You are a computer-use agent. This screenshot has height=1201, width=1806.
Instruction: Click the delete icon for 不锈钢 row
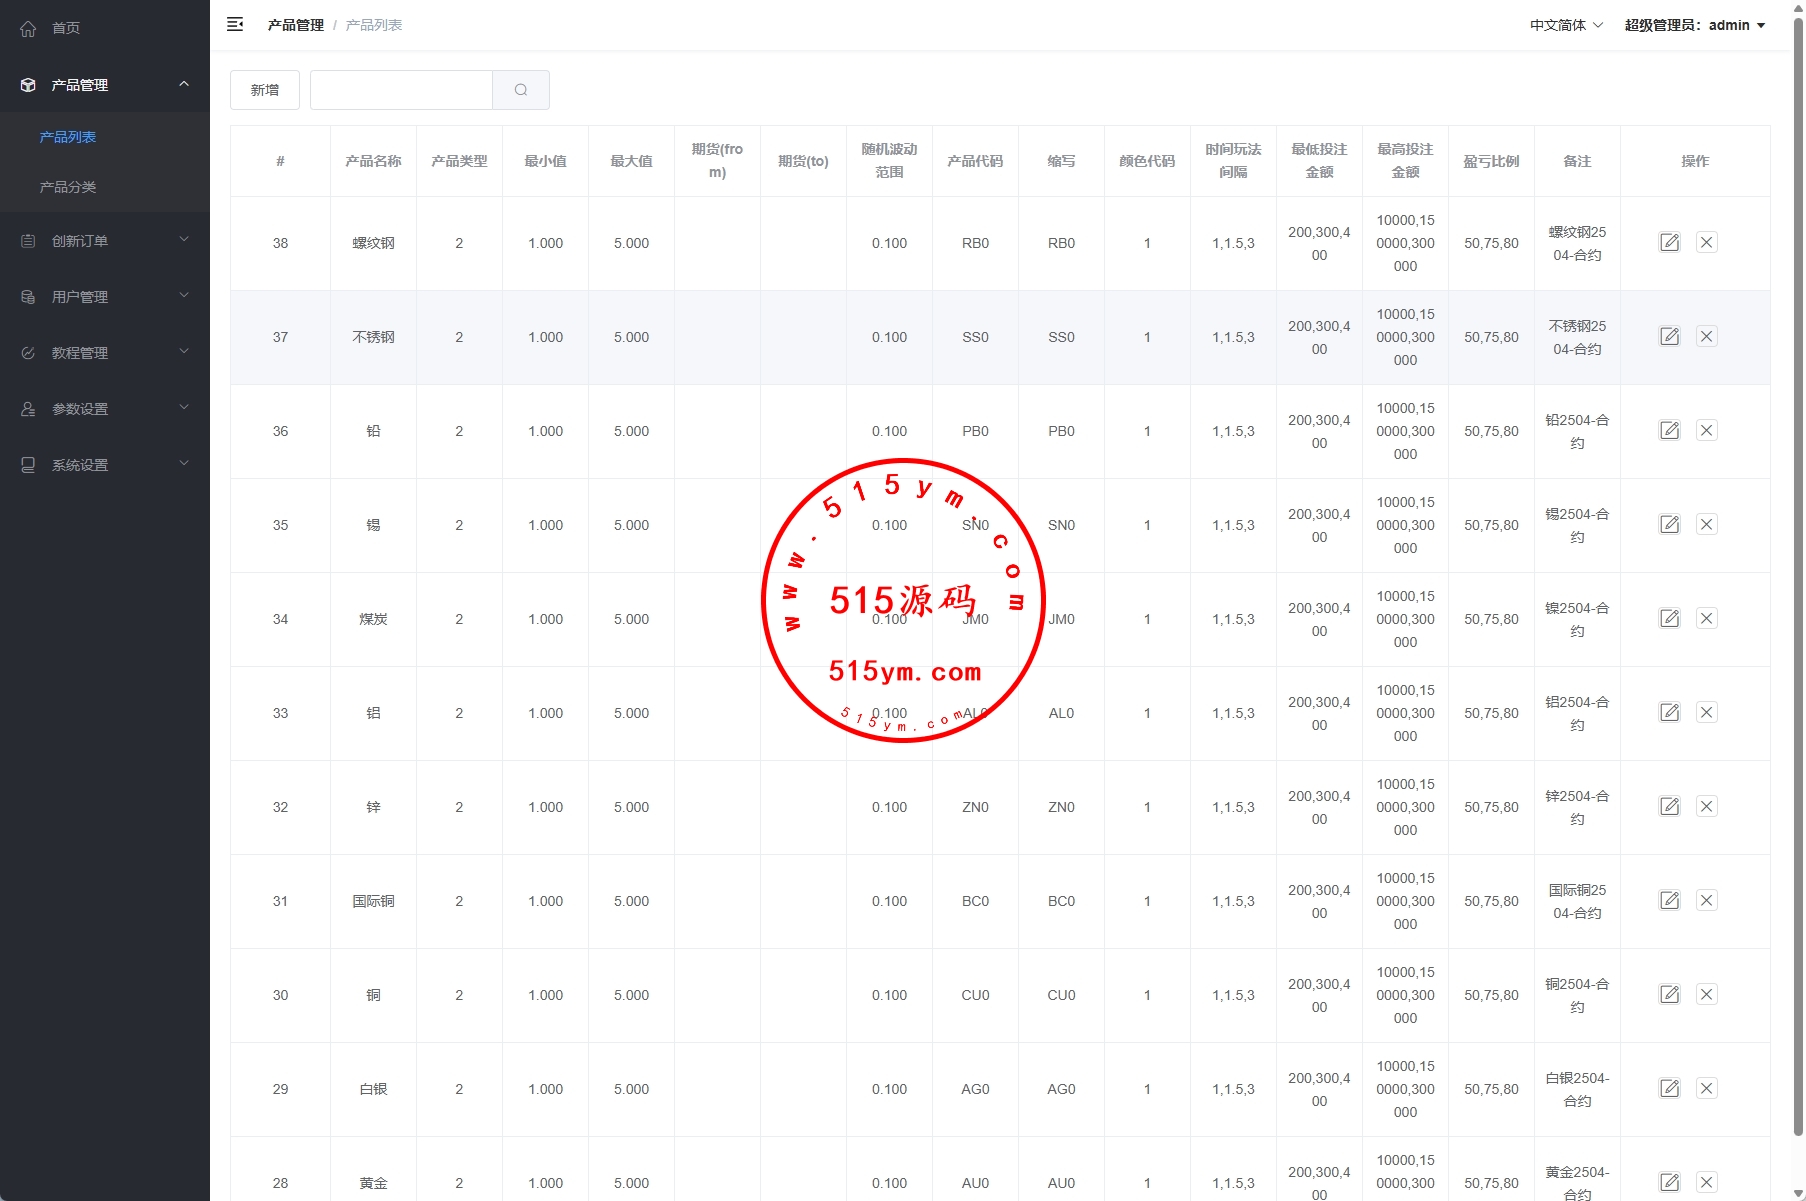pyautogui.click(x=1706, y=337)
